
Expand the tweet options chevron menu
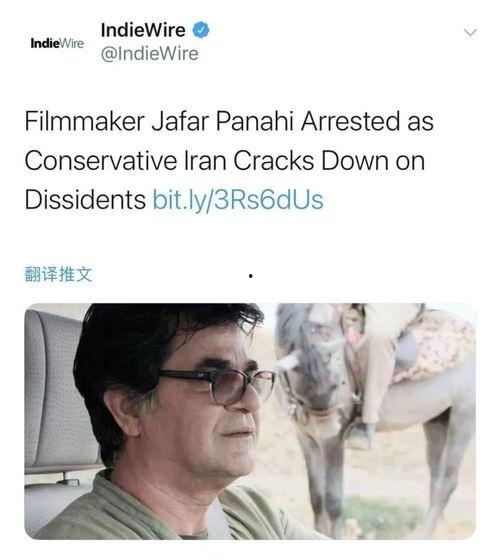click(470, 33)
